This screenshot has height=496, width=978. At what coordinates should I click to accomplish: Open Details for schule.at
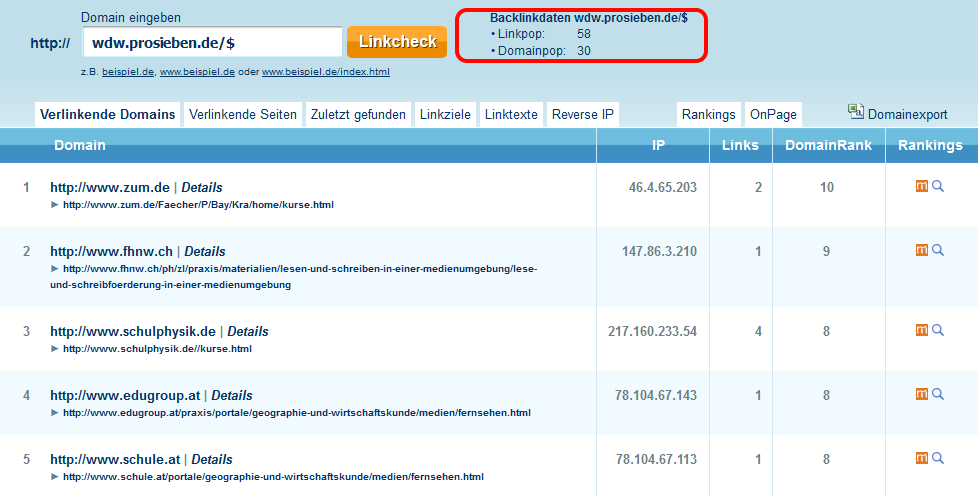[x=211, y=460]
